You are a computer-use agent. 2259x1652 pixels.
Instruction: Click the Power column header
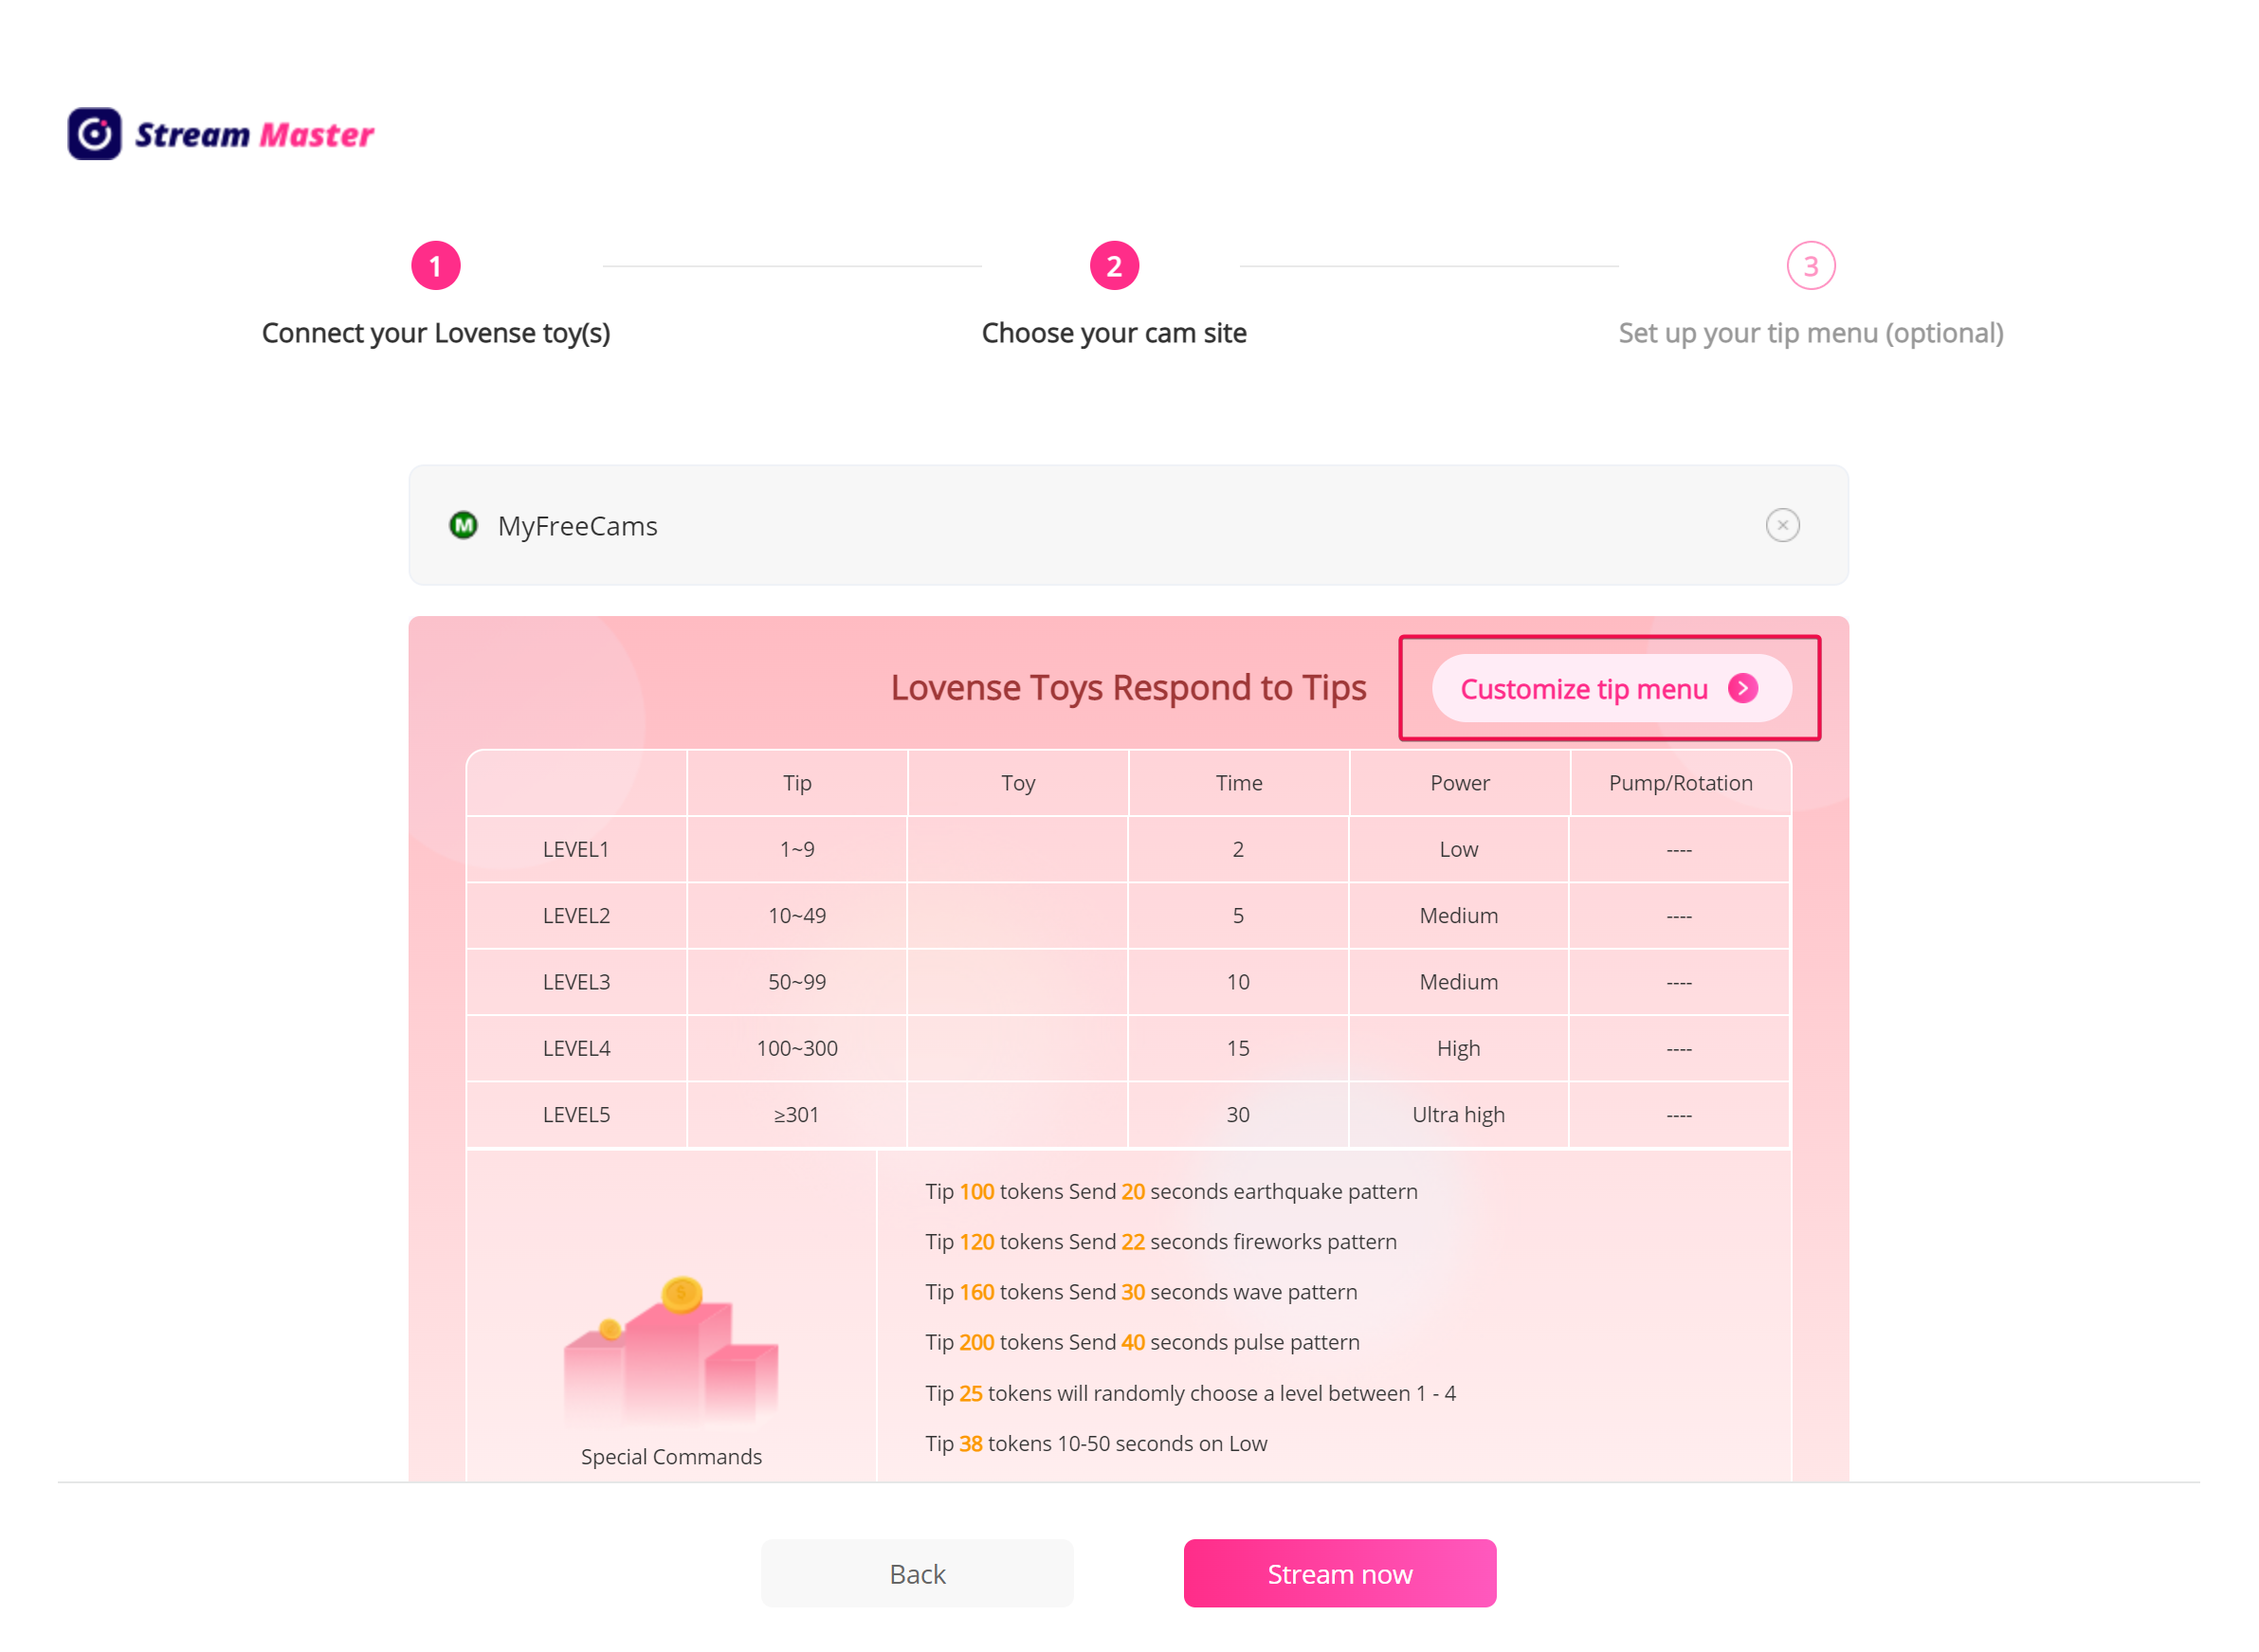pos(1460,783)
